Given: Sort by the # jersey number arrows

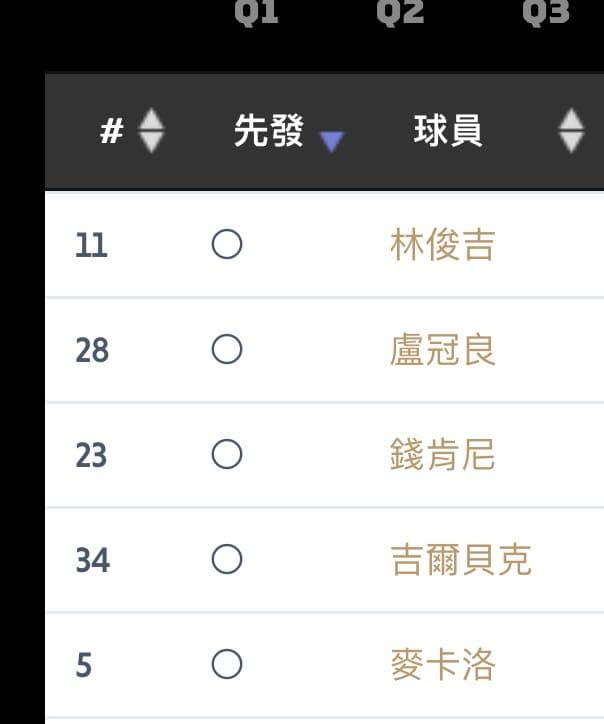Looking at the screenshot, I should [151, 130].
